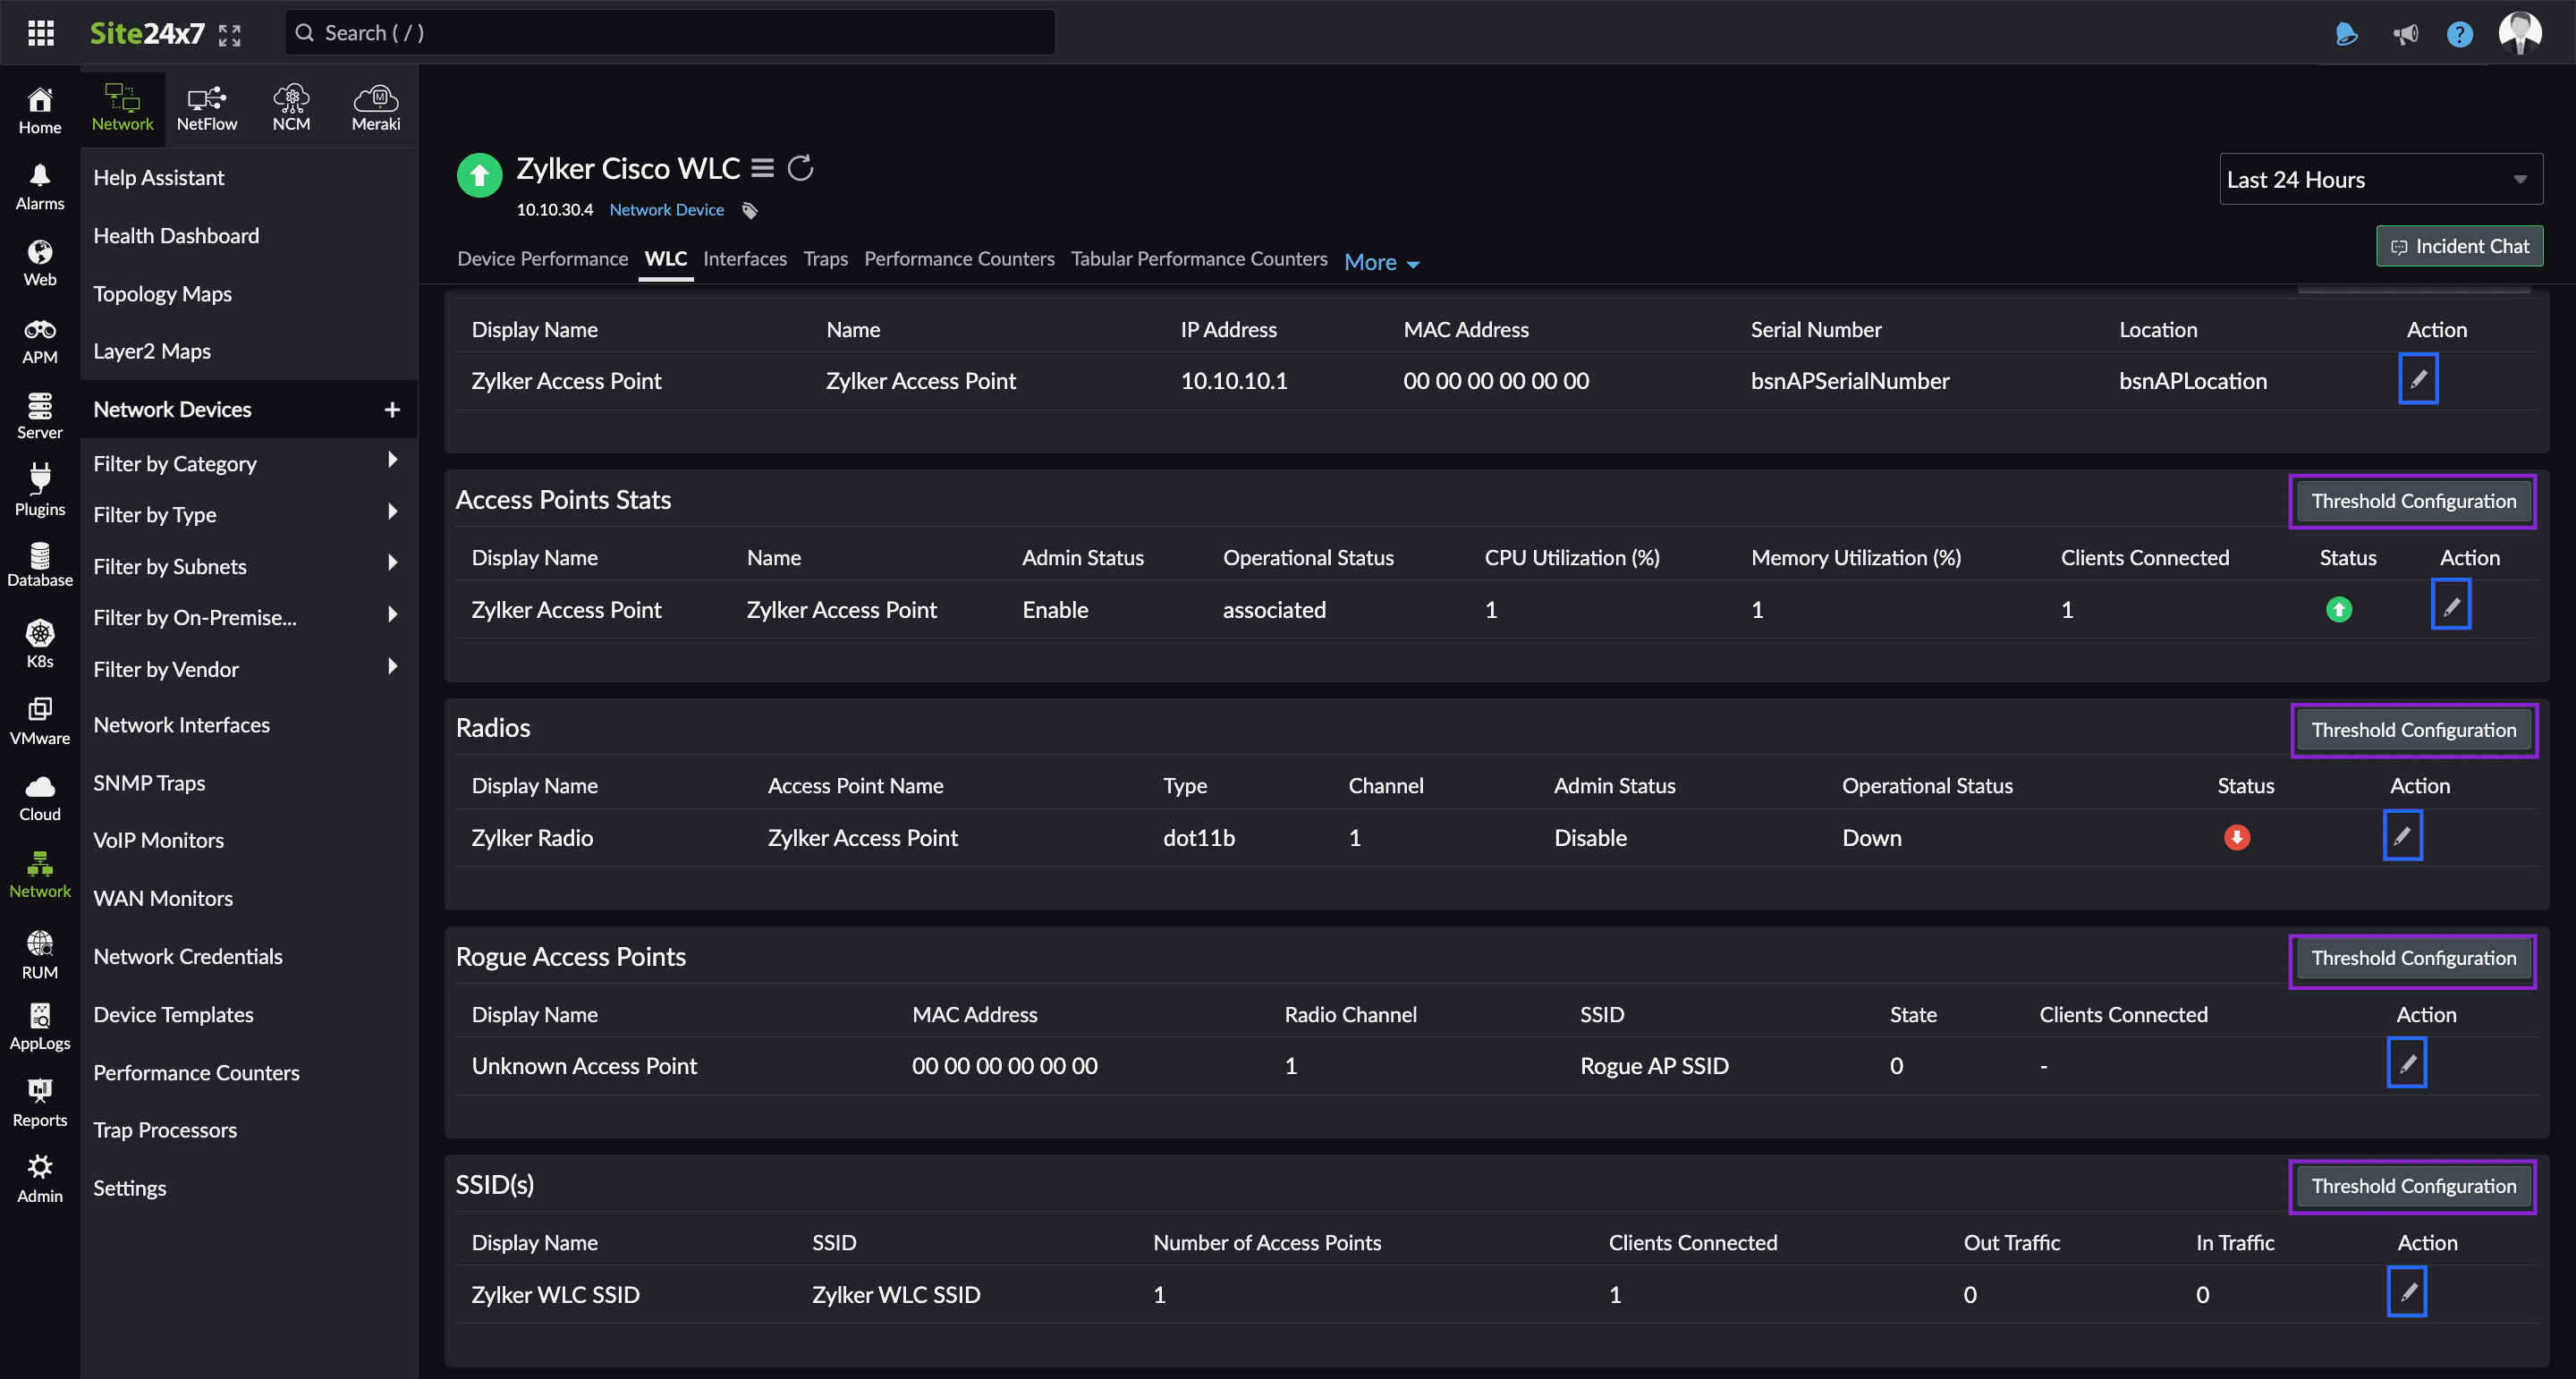Open AppLogs in sidebar
The height and width of the screenshot is (1379, 2576).
40,1027
